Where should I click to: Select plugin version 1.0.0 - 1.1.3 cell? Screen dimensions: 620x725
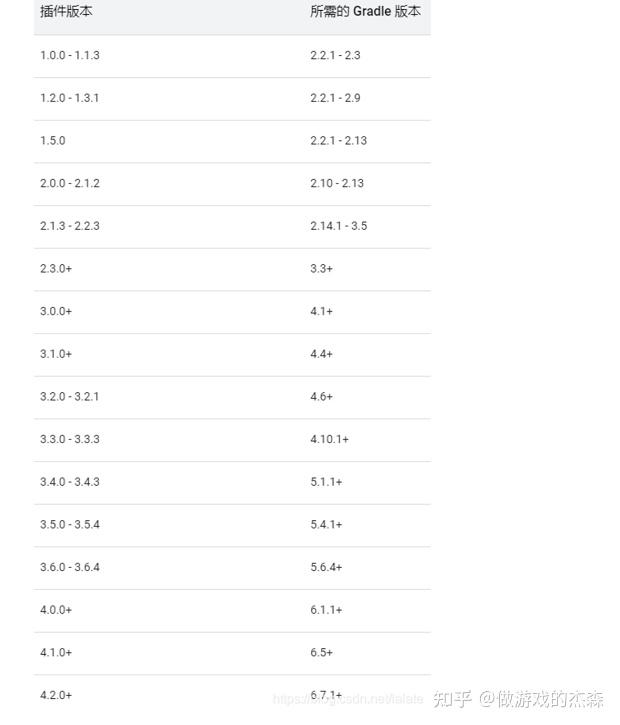click(70, 55)
